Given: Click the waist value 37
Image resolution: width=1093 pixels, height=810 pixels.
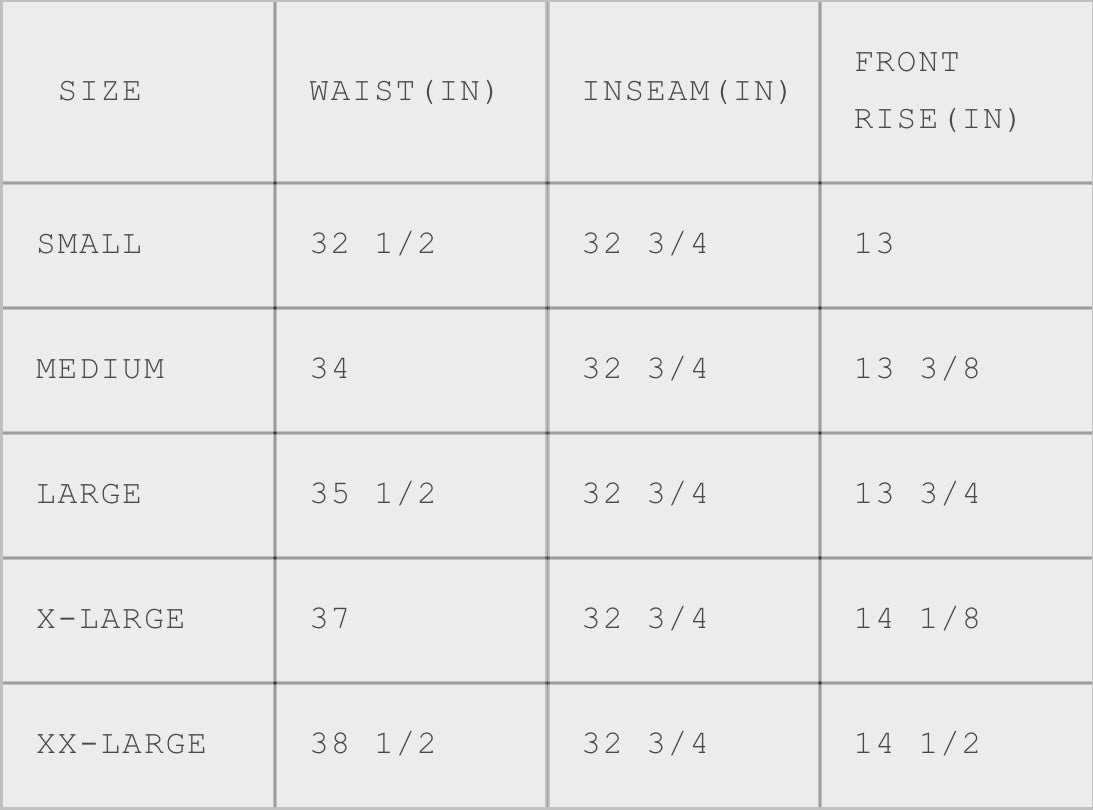Looking at the screenshot, I should (x=330, y=619).
